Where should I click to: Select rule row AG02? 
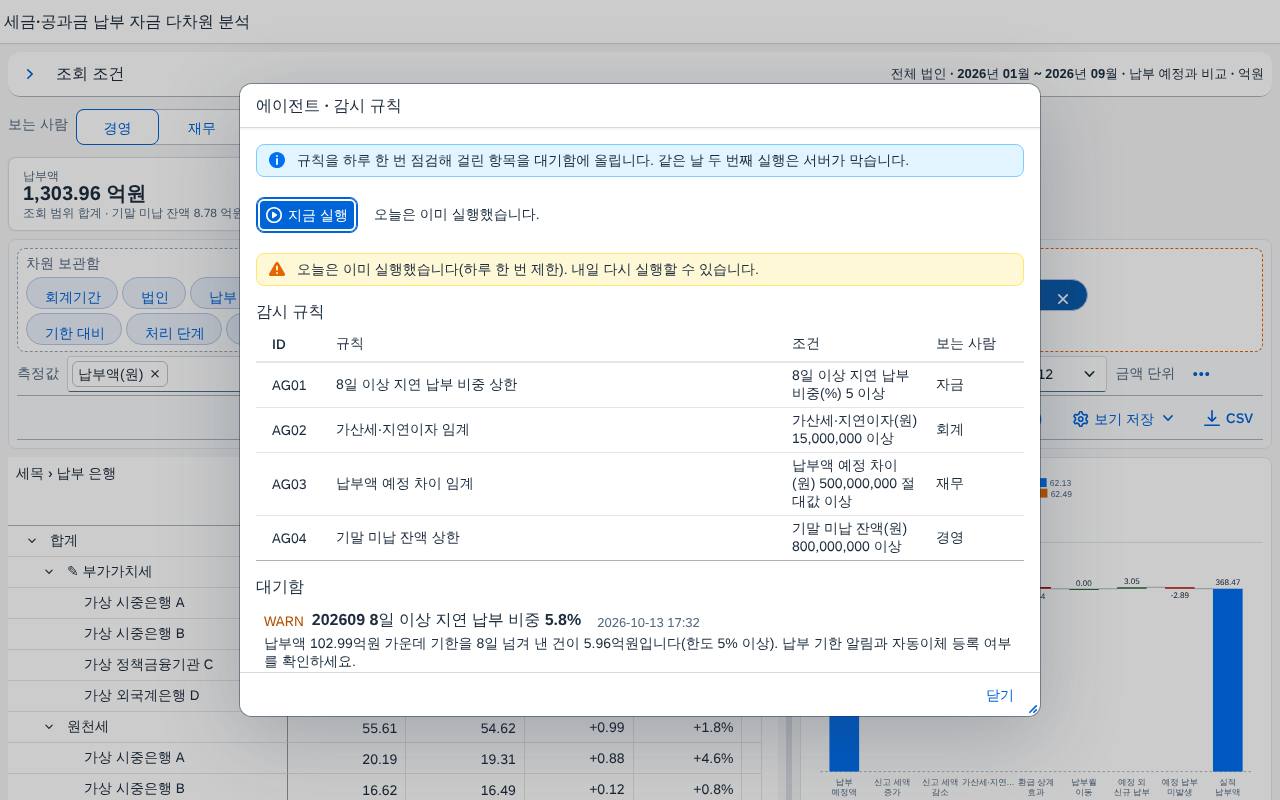(640, 430)
